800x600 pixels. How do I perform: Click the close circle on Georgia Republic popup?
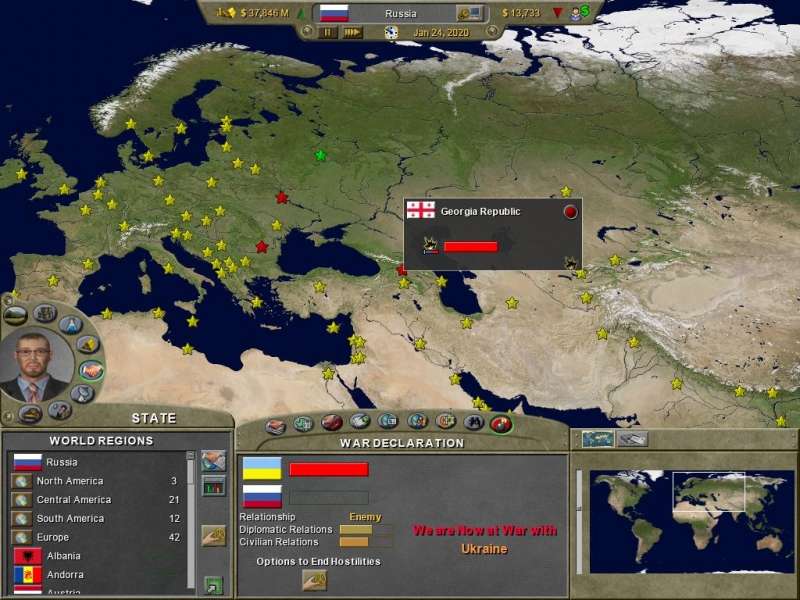click(570, 212)
